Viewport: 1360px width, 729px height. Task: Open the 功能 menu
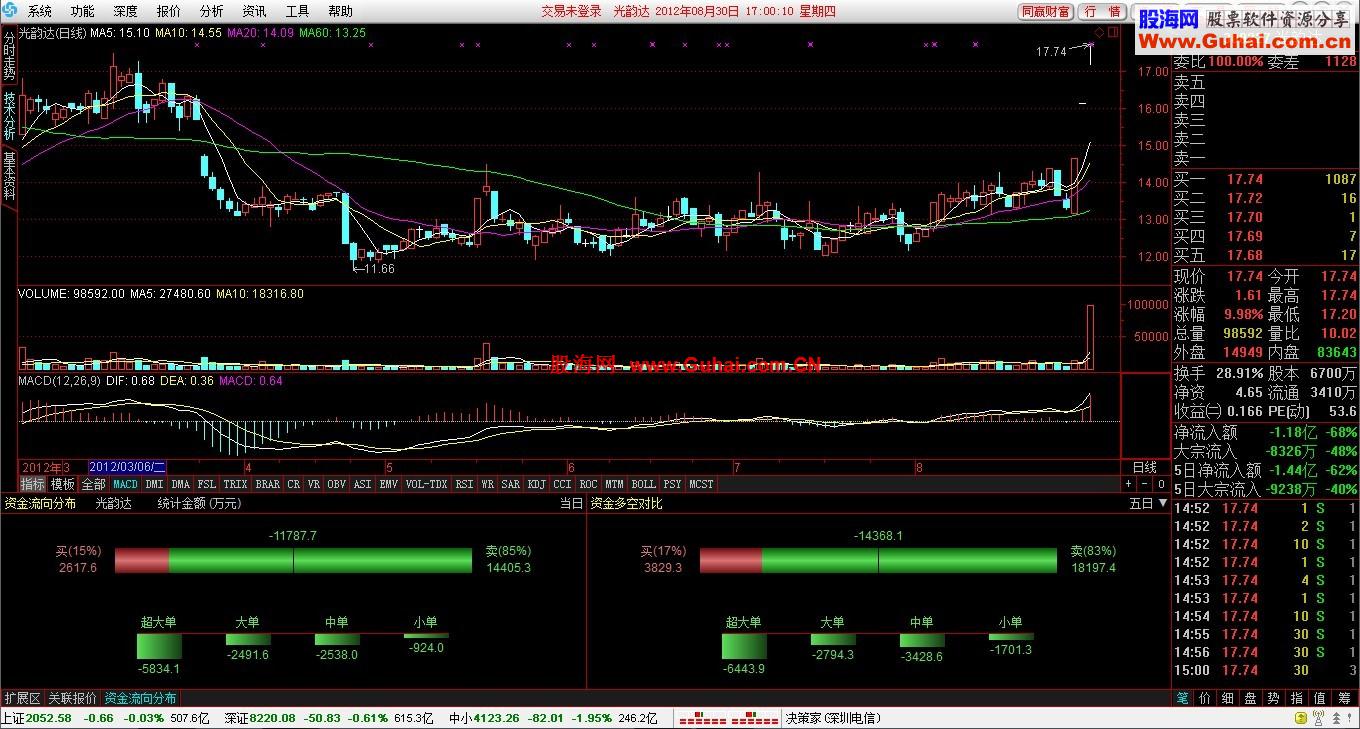[x=82, y=12]
